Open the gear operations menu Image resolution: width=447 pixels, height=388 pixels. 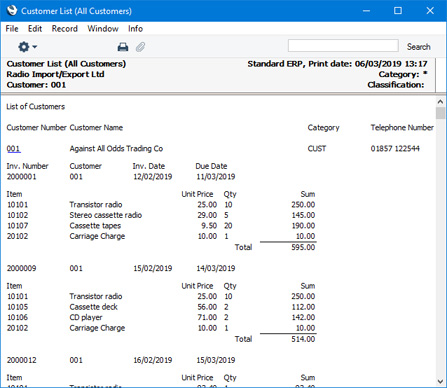coord(27,47)
